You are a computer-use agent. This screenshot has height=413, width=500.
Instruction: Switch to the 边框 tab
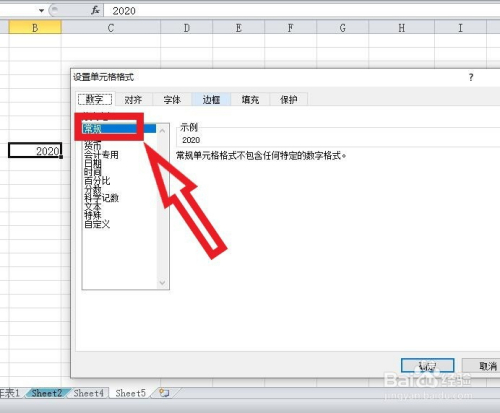211,99
